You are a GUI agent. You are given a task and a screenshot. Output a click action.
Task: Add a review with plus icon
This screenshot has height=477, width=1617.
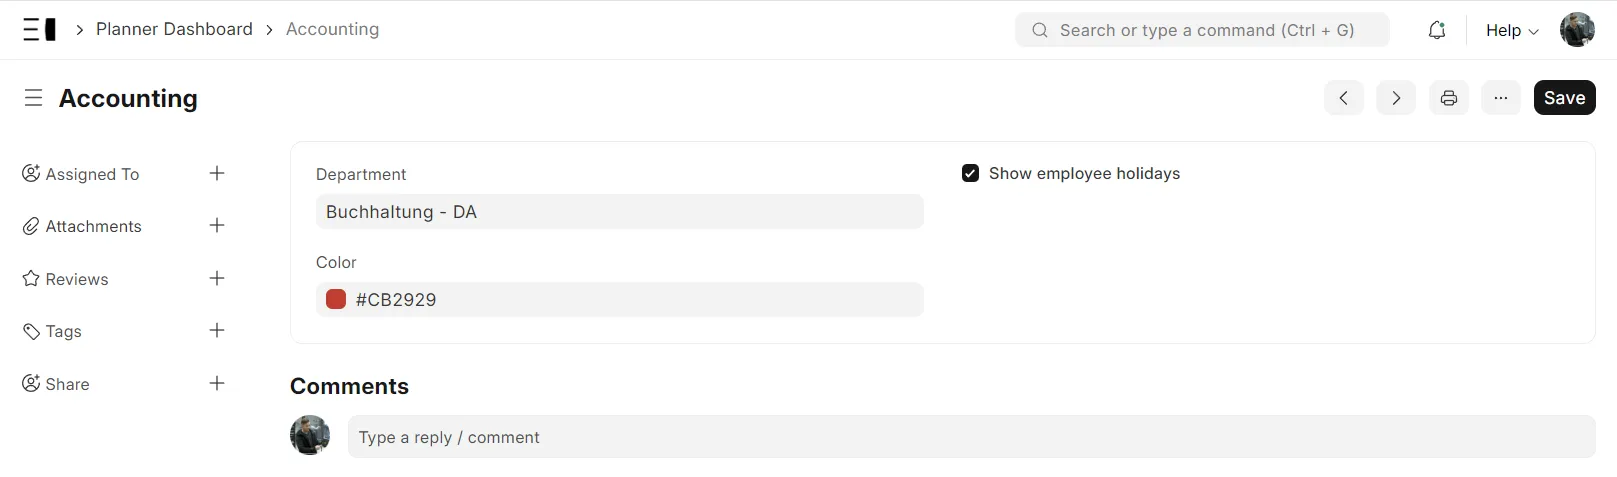(217, 278)
